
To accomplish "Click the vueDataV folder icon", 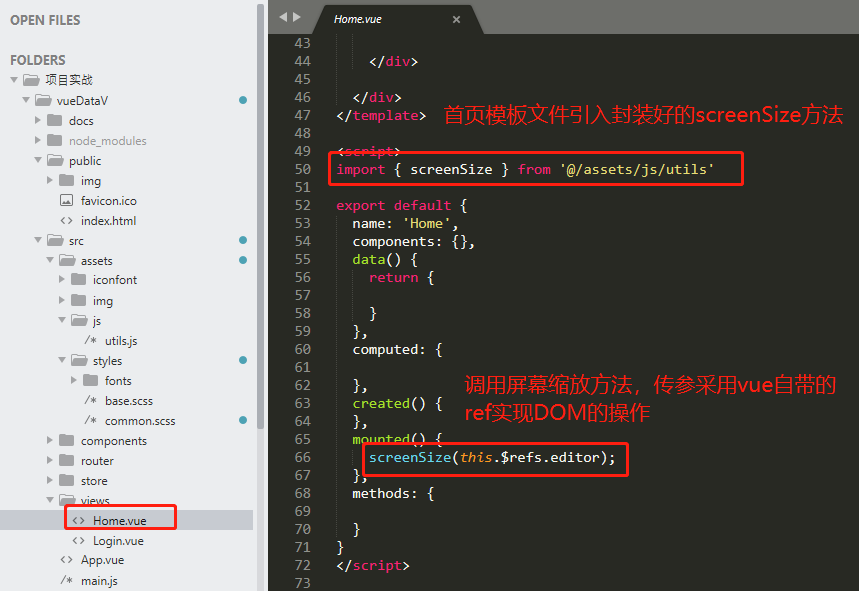I will pyautogui.click(x=43, y=100).
